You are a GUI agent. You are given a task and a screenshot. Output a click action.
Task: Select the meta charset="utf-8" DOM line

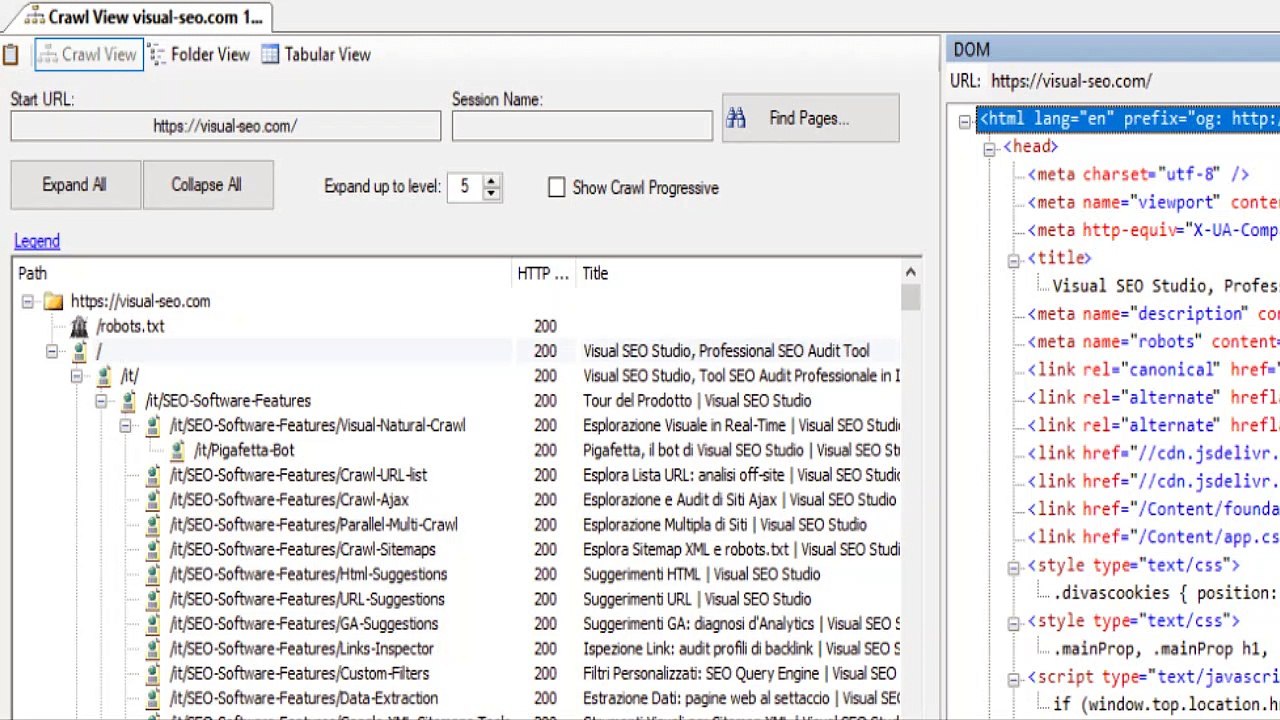[1139, 174]
